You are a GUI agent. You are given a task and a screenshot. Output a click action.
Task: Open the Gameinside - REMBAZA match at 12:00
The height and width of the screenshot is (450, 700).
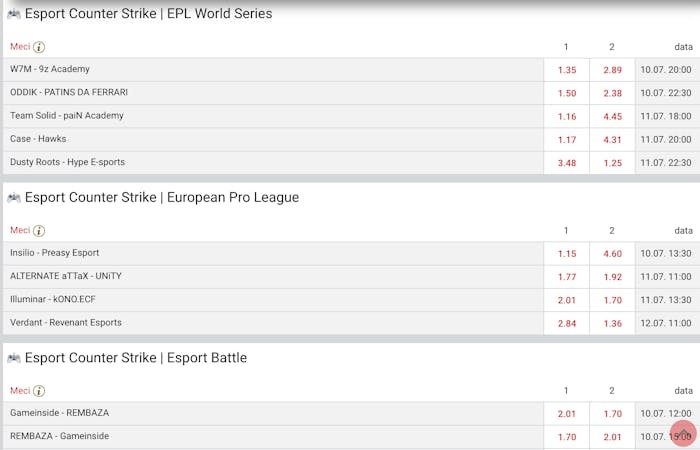coord(273,413)
